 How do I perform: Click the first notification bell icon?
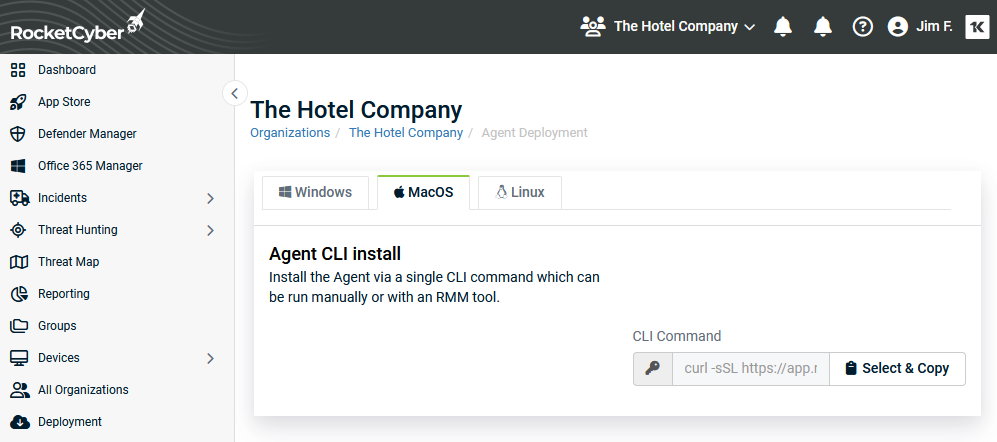point(783,27)
